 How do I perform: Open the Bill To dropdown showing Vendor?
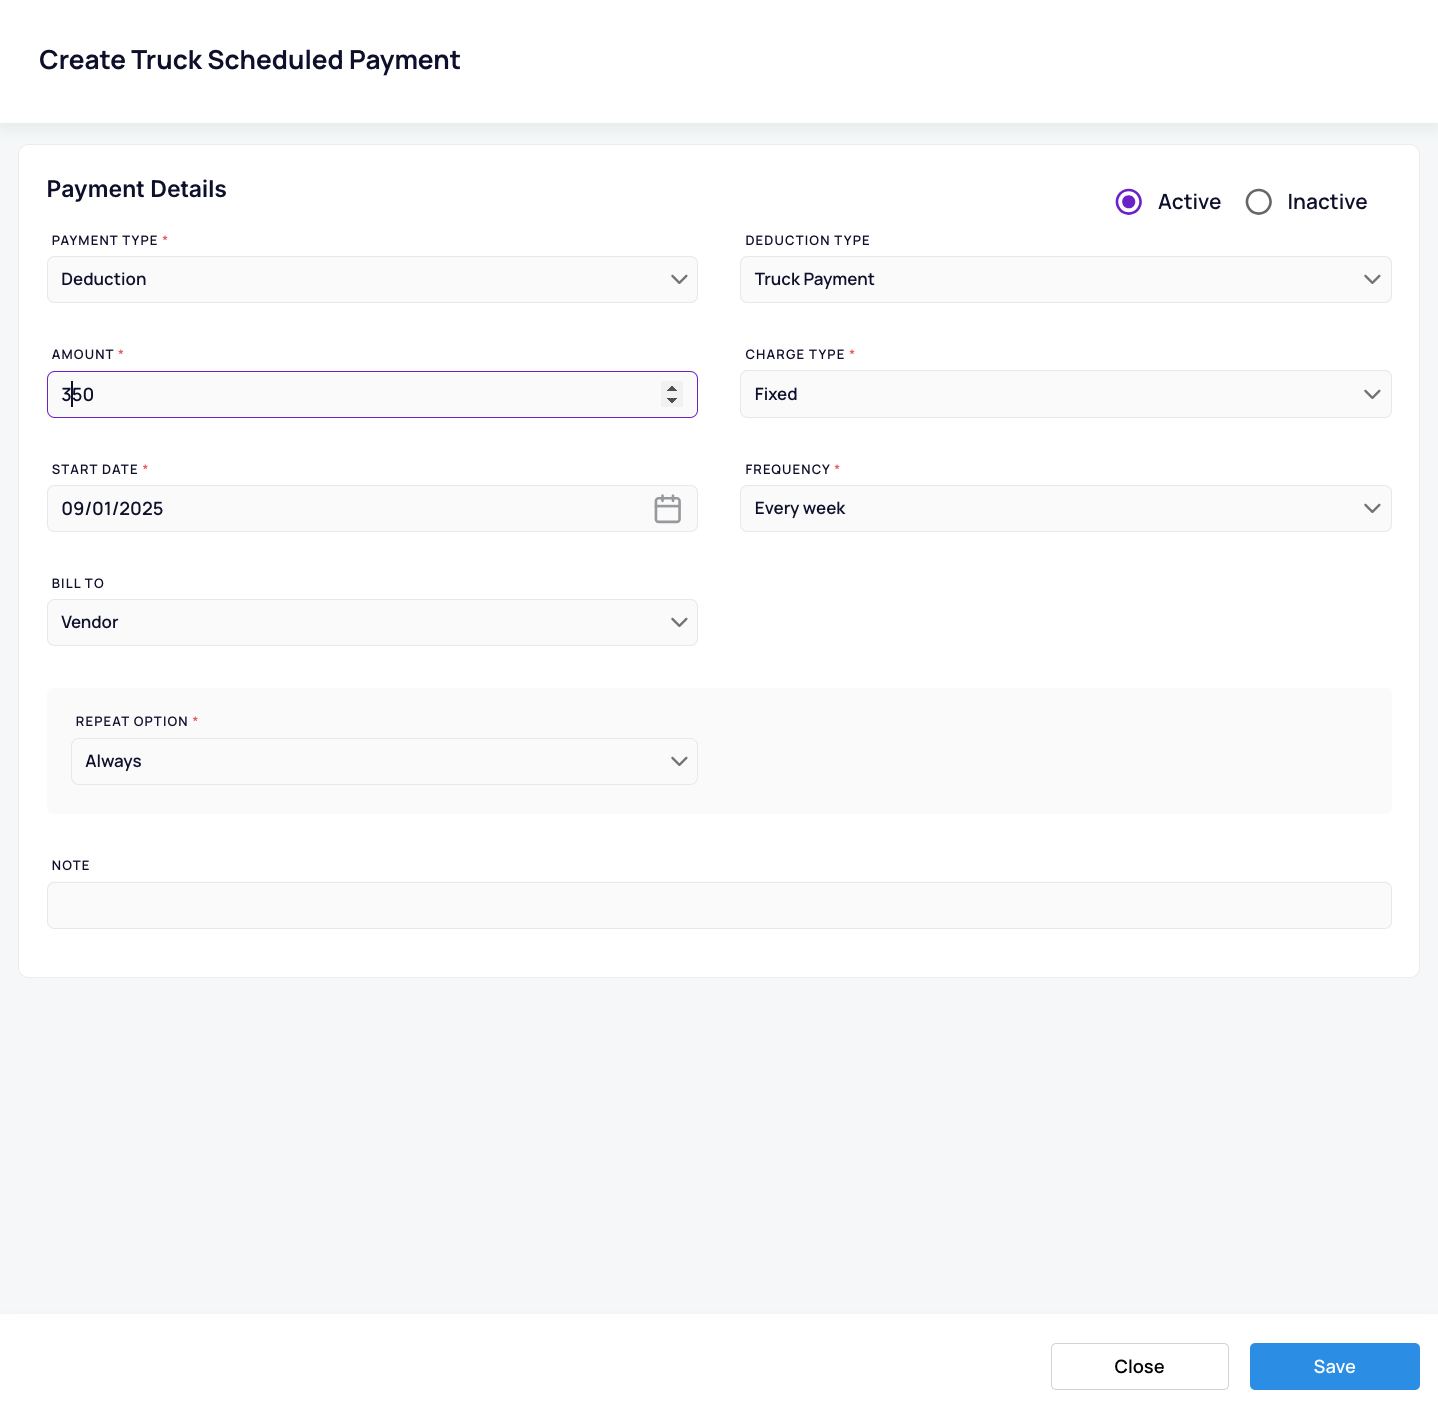coord(372,622)
